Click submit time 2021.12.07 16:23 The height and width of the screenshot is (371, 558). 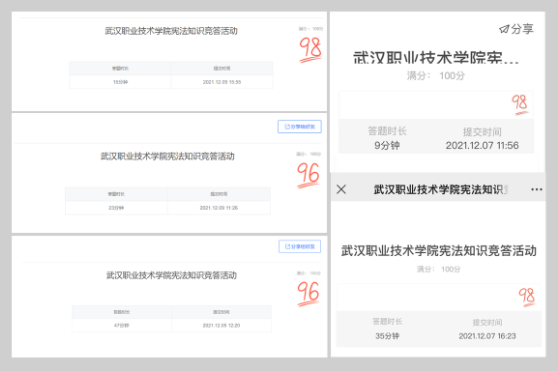point(487,336)
